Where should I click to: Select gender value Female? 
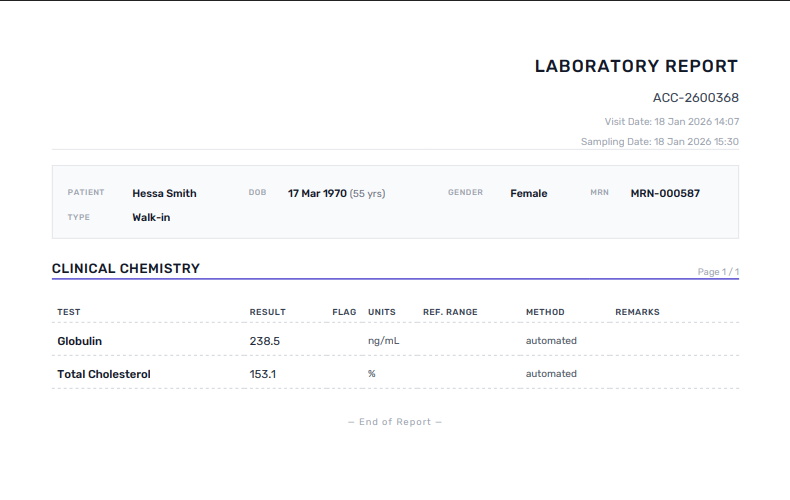point(529,194)
